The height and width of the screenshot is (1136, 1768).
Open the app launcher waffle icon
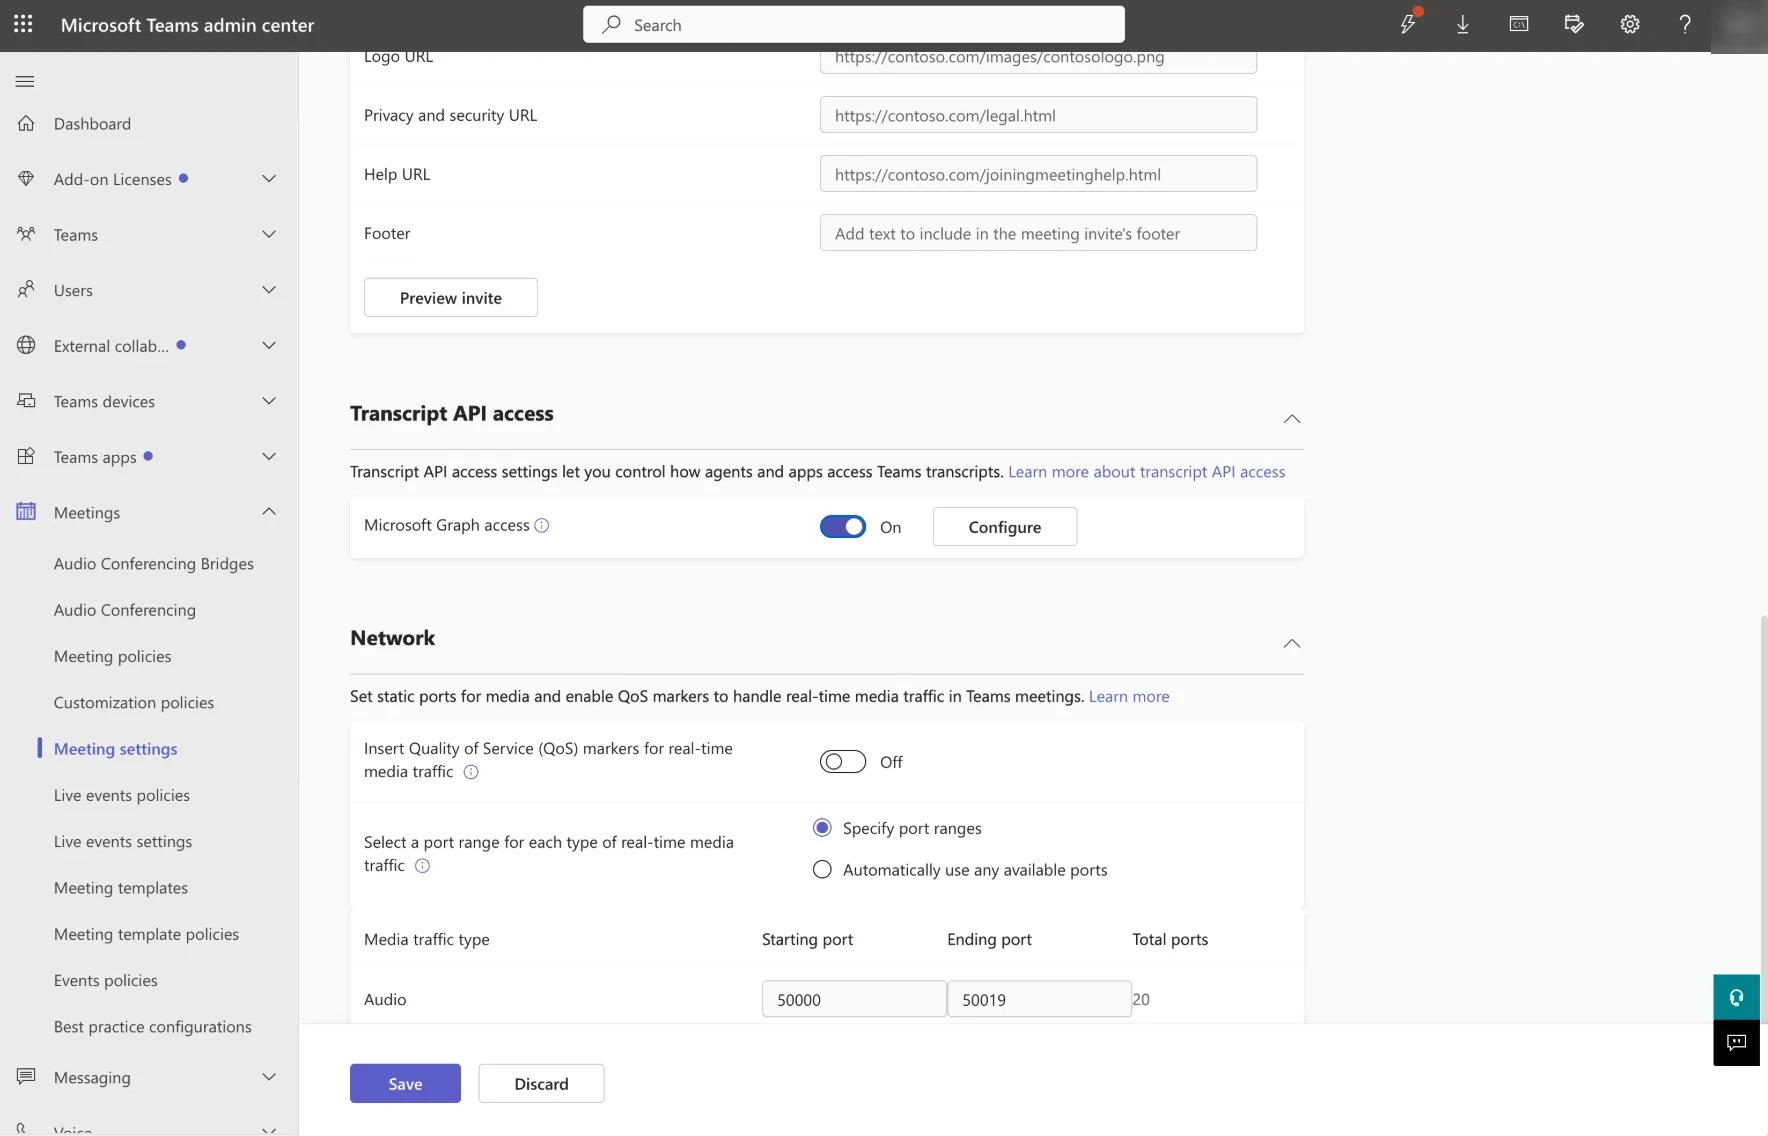[x=23, y=24]
